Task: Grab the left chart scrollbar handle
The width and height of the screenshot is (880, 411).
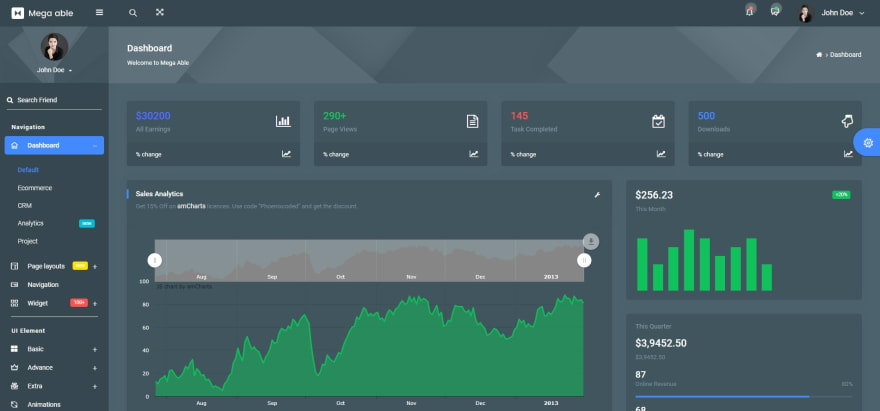Action: (155, 260)
